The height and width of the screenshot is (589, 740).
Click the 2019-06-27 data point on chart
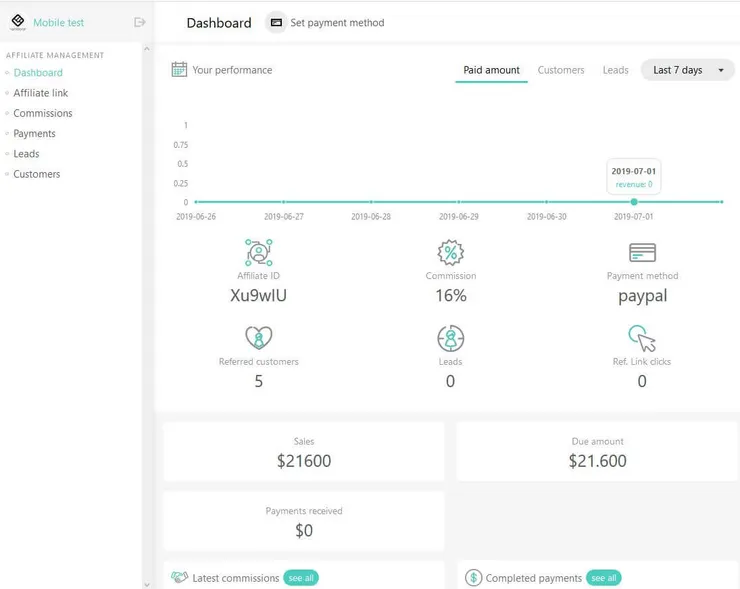(x=284, y=202)
